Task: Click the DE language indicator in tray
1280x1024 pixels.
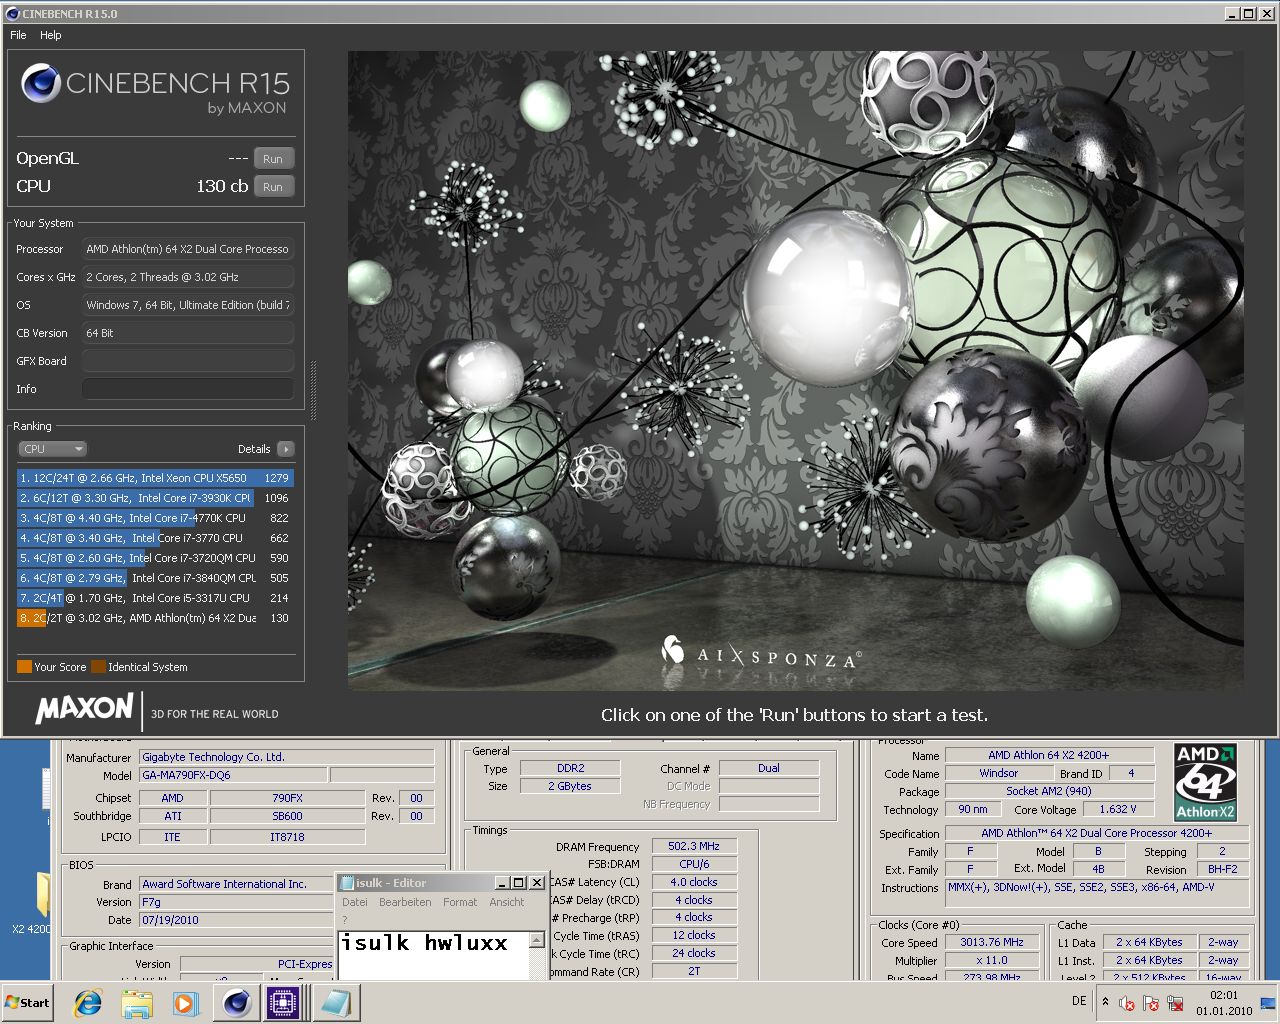Action: click(1079, 1001)
